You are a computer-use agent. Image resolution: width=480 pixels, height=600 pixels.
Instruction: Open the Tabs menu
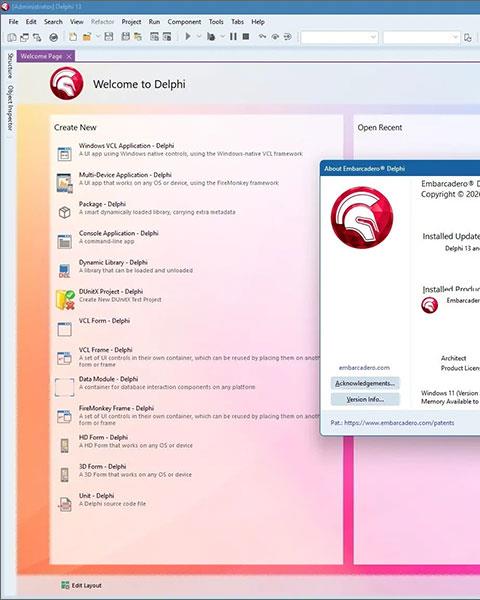click(237, 22)
